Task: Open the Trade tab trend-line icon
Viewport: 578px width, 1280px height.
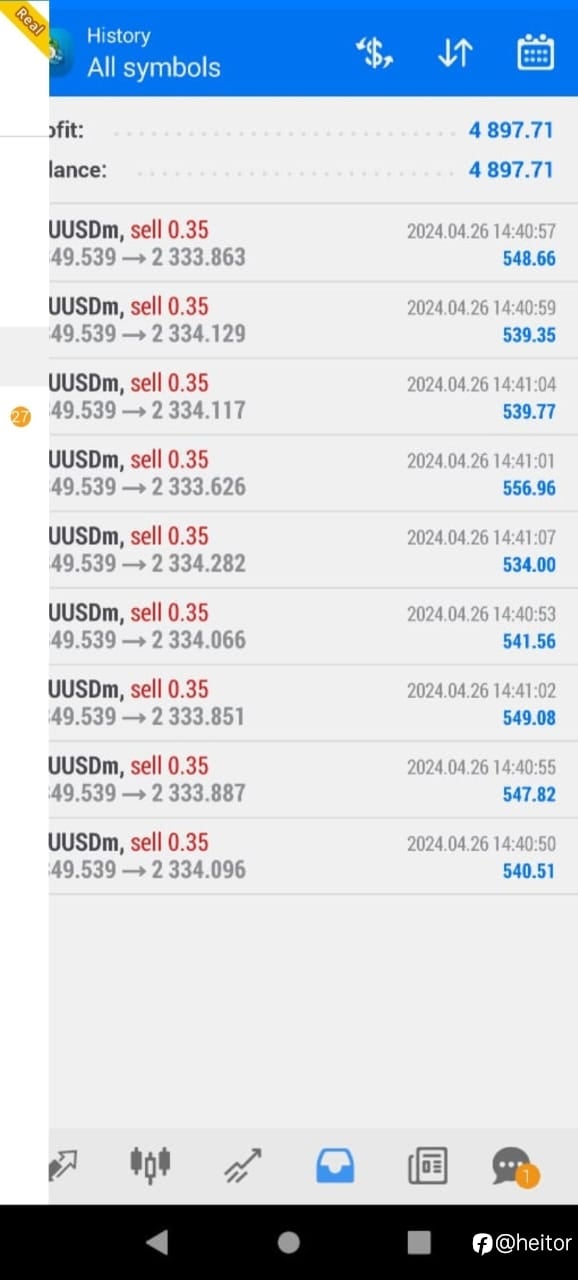Action: pos(243,1165)
